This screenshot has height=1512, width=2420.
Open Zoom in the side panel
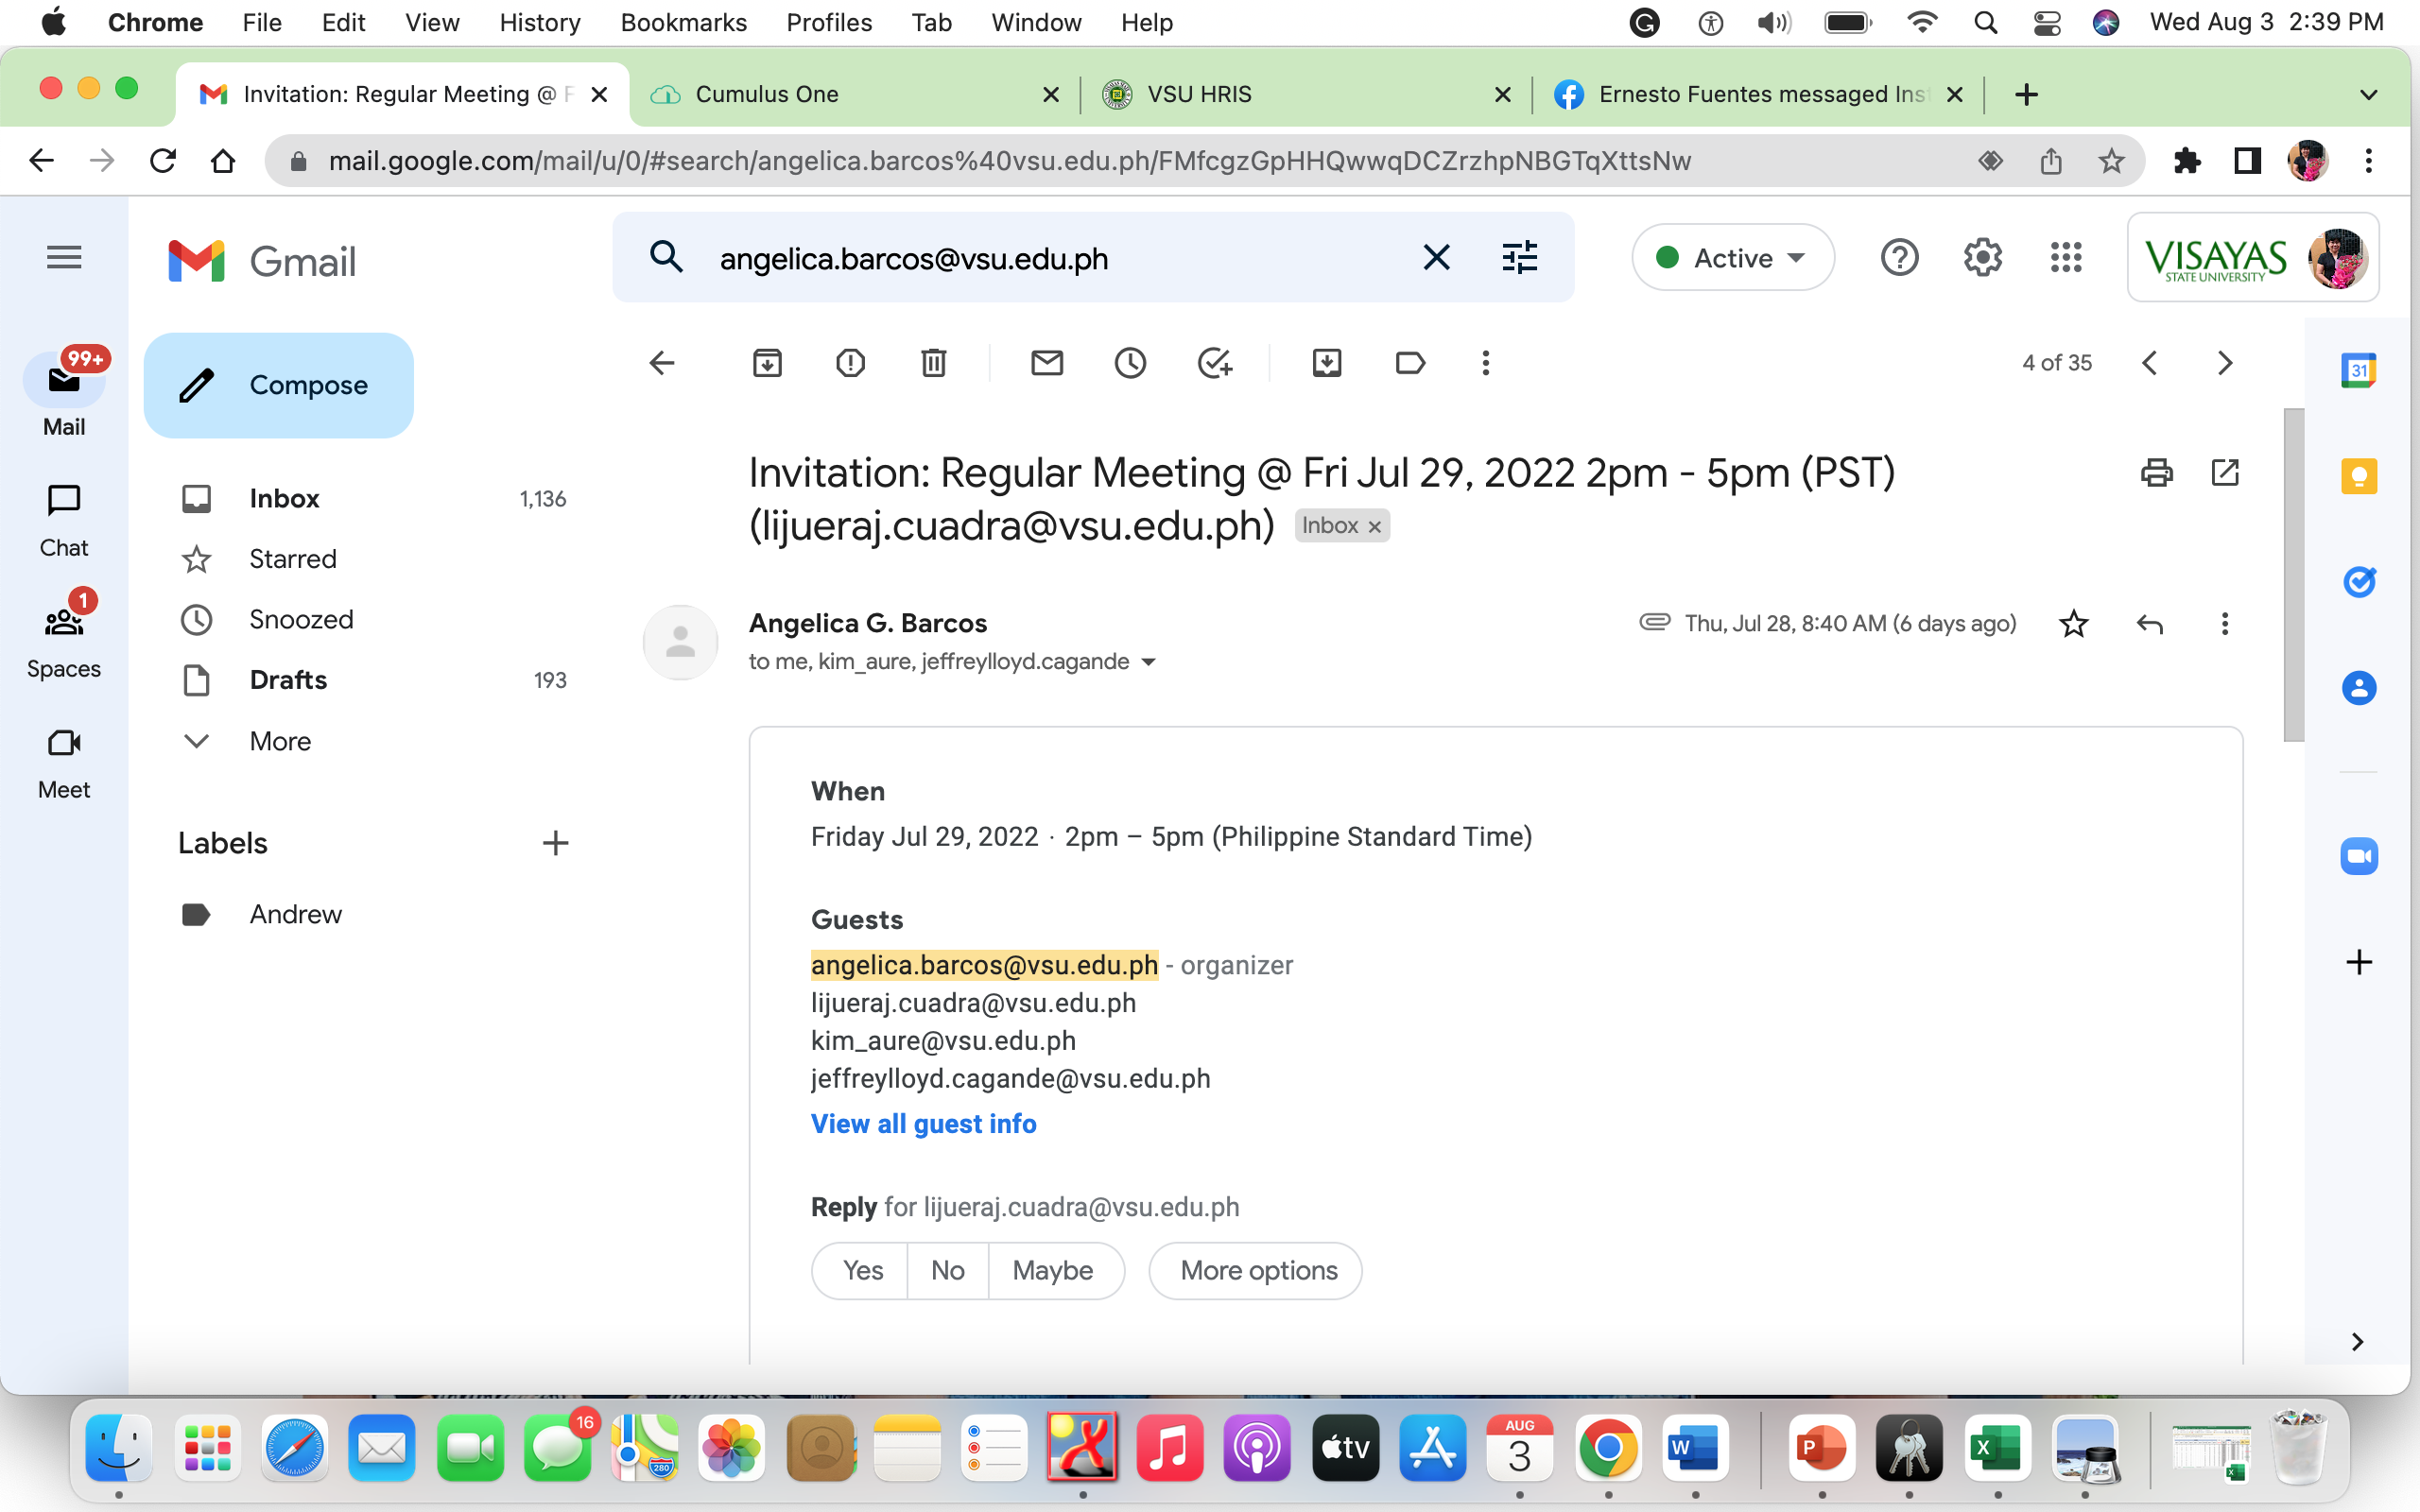2358,856
